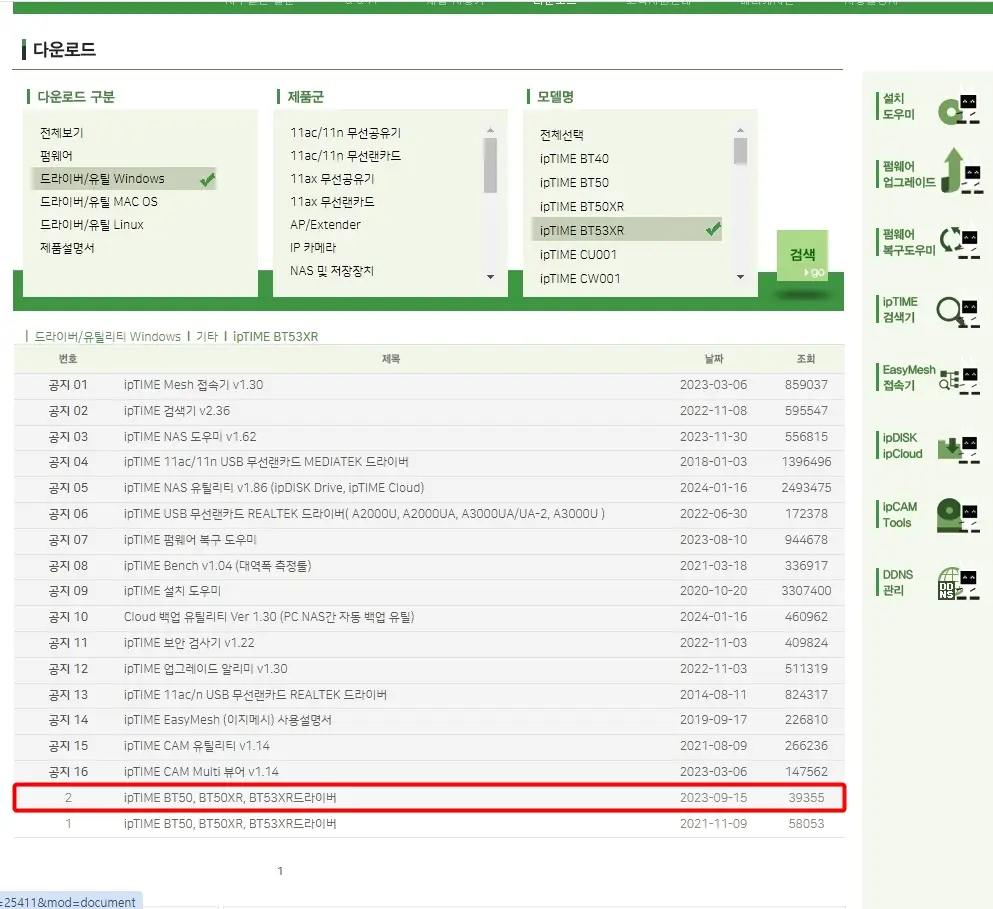Open ipTIME 보안 검사기 v1.22 post
Screen dimensions: 993x909
[x=189, y=643]
